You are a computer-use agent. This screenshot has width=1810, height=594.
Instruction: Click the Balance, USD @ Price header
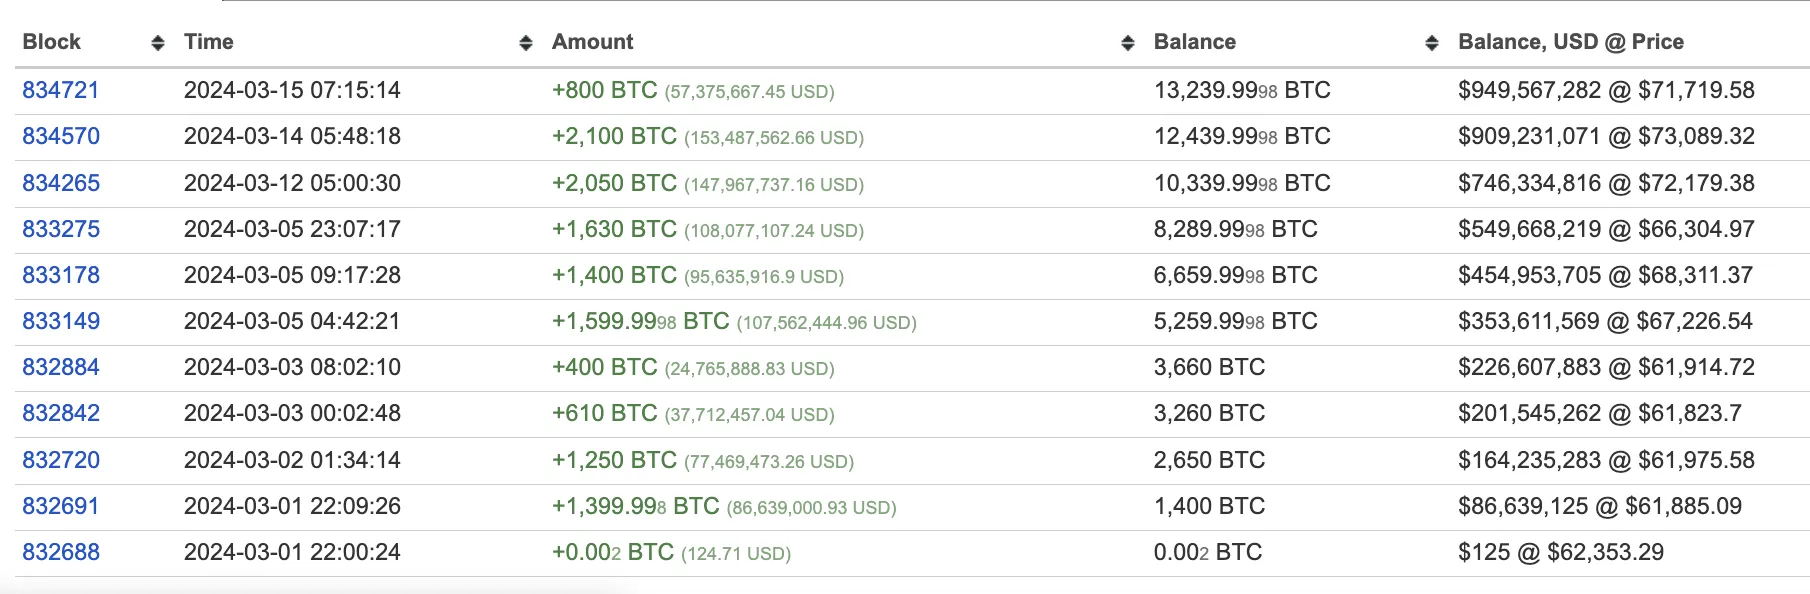tap(1571, 42)
